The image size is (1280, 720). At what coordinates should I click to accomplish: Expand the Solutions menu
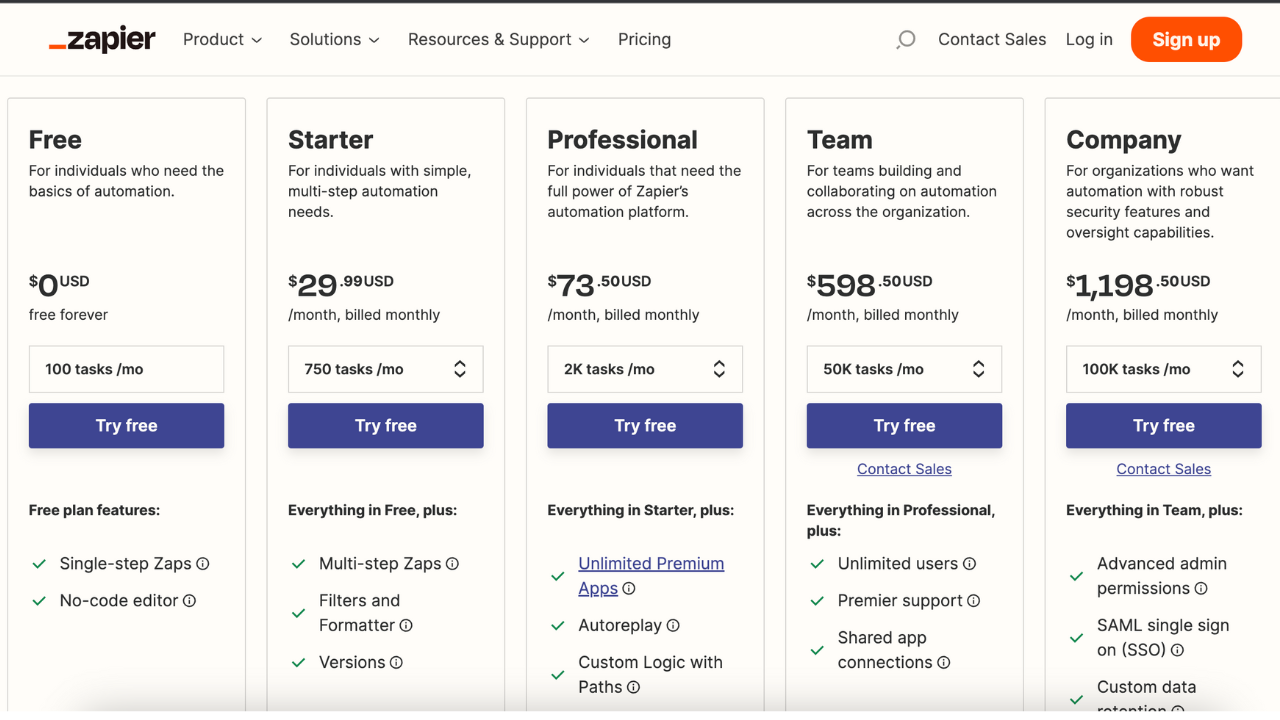tap(334, 40)
